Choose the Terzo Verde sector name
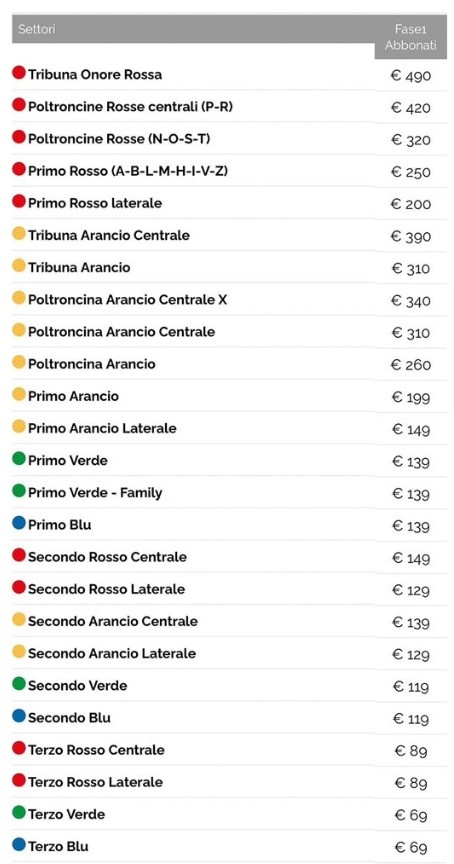The image size is (454, 864). (66, 814)
